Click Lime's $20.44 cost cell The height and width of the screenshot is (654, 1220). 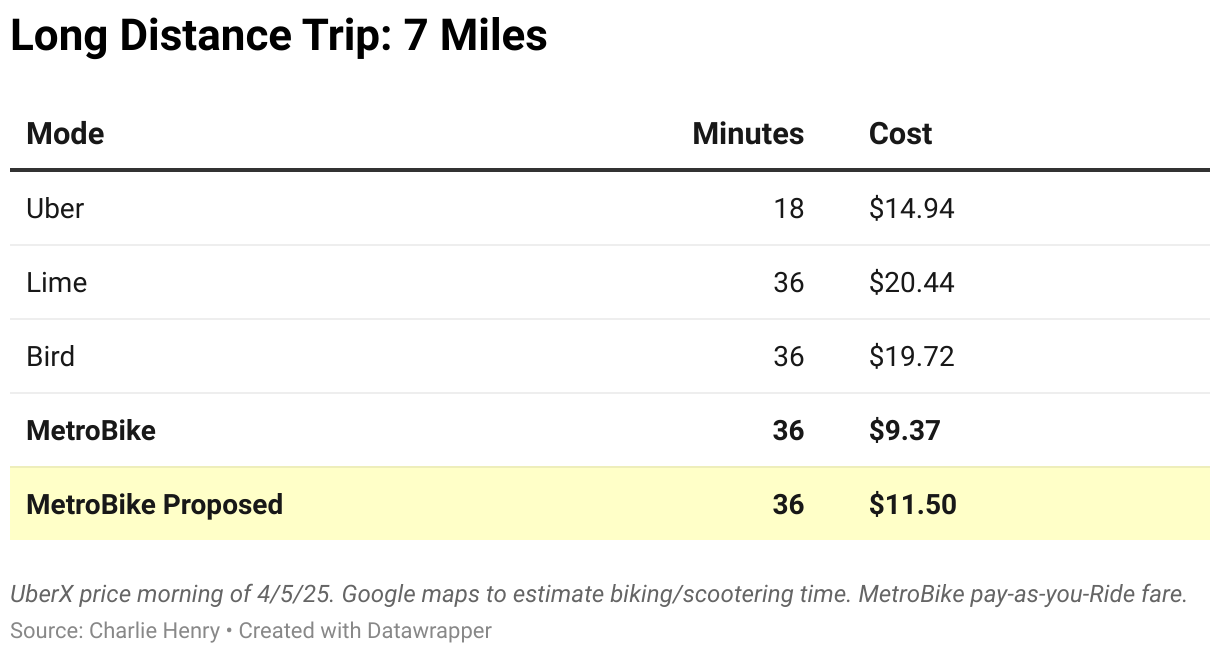click(911, 282)
